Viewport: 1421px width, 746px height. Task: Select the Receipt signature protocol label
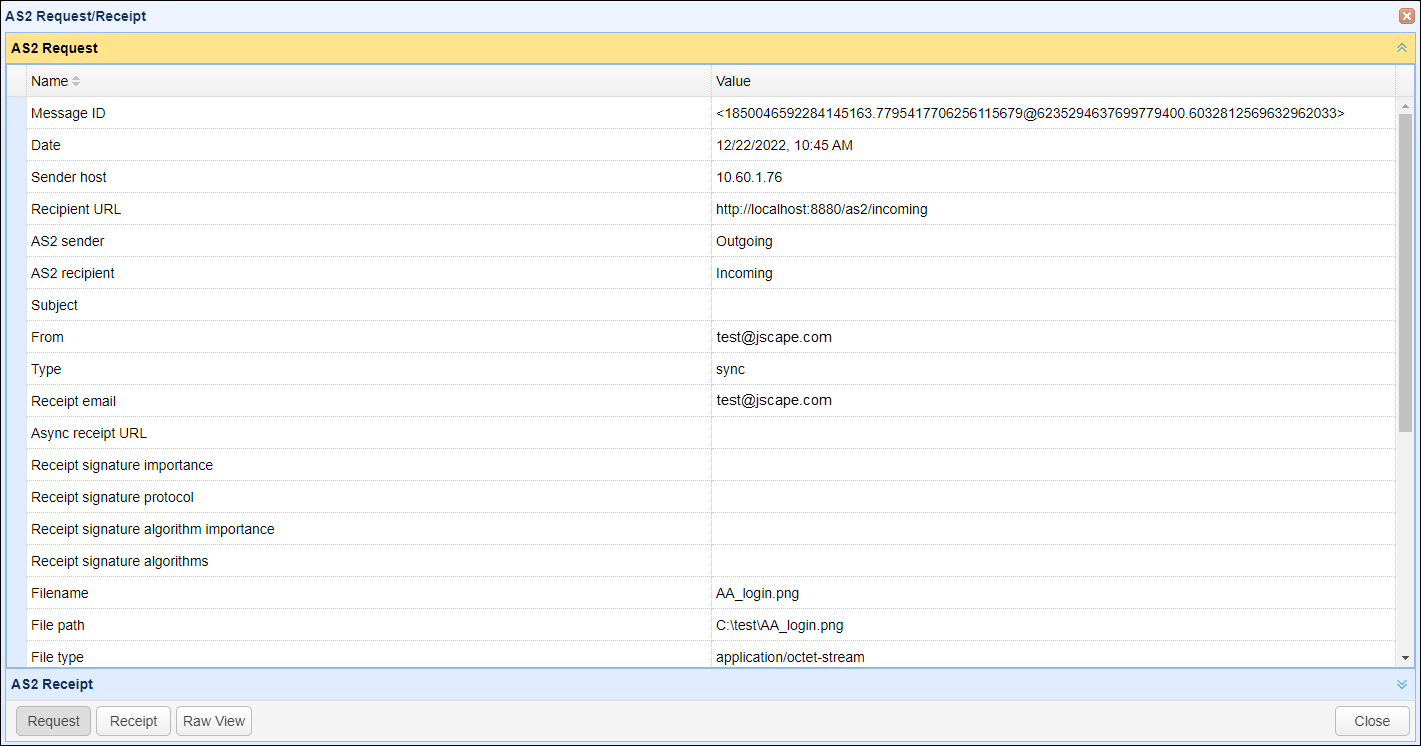[x=113, y=497]
